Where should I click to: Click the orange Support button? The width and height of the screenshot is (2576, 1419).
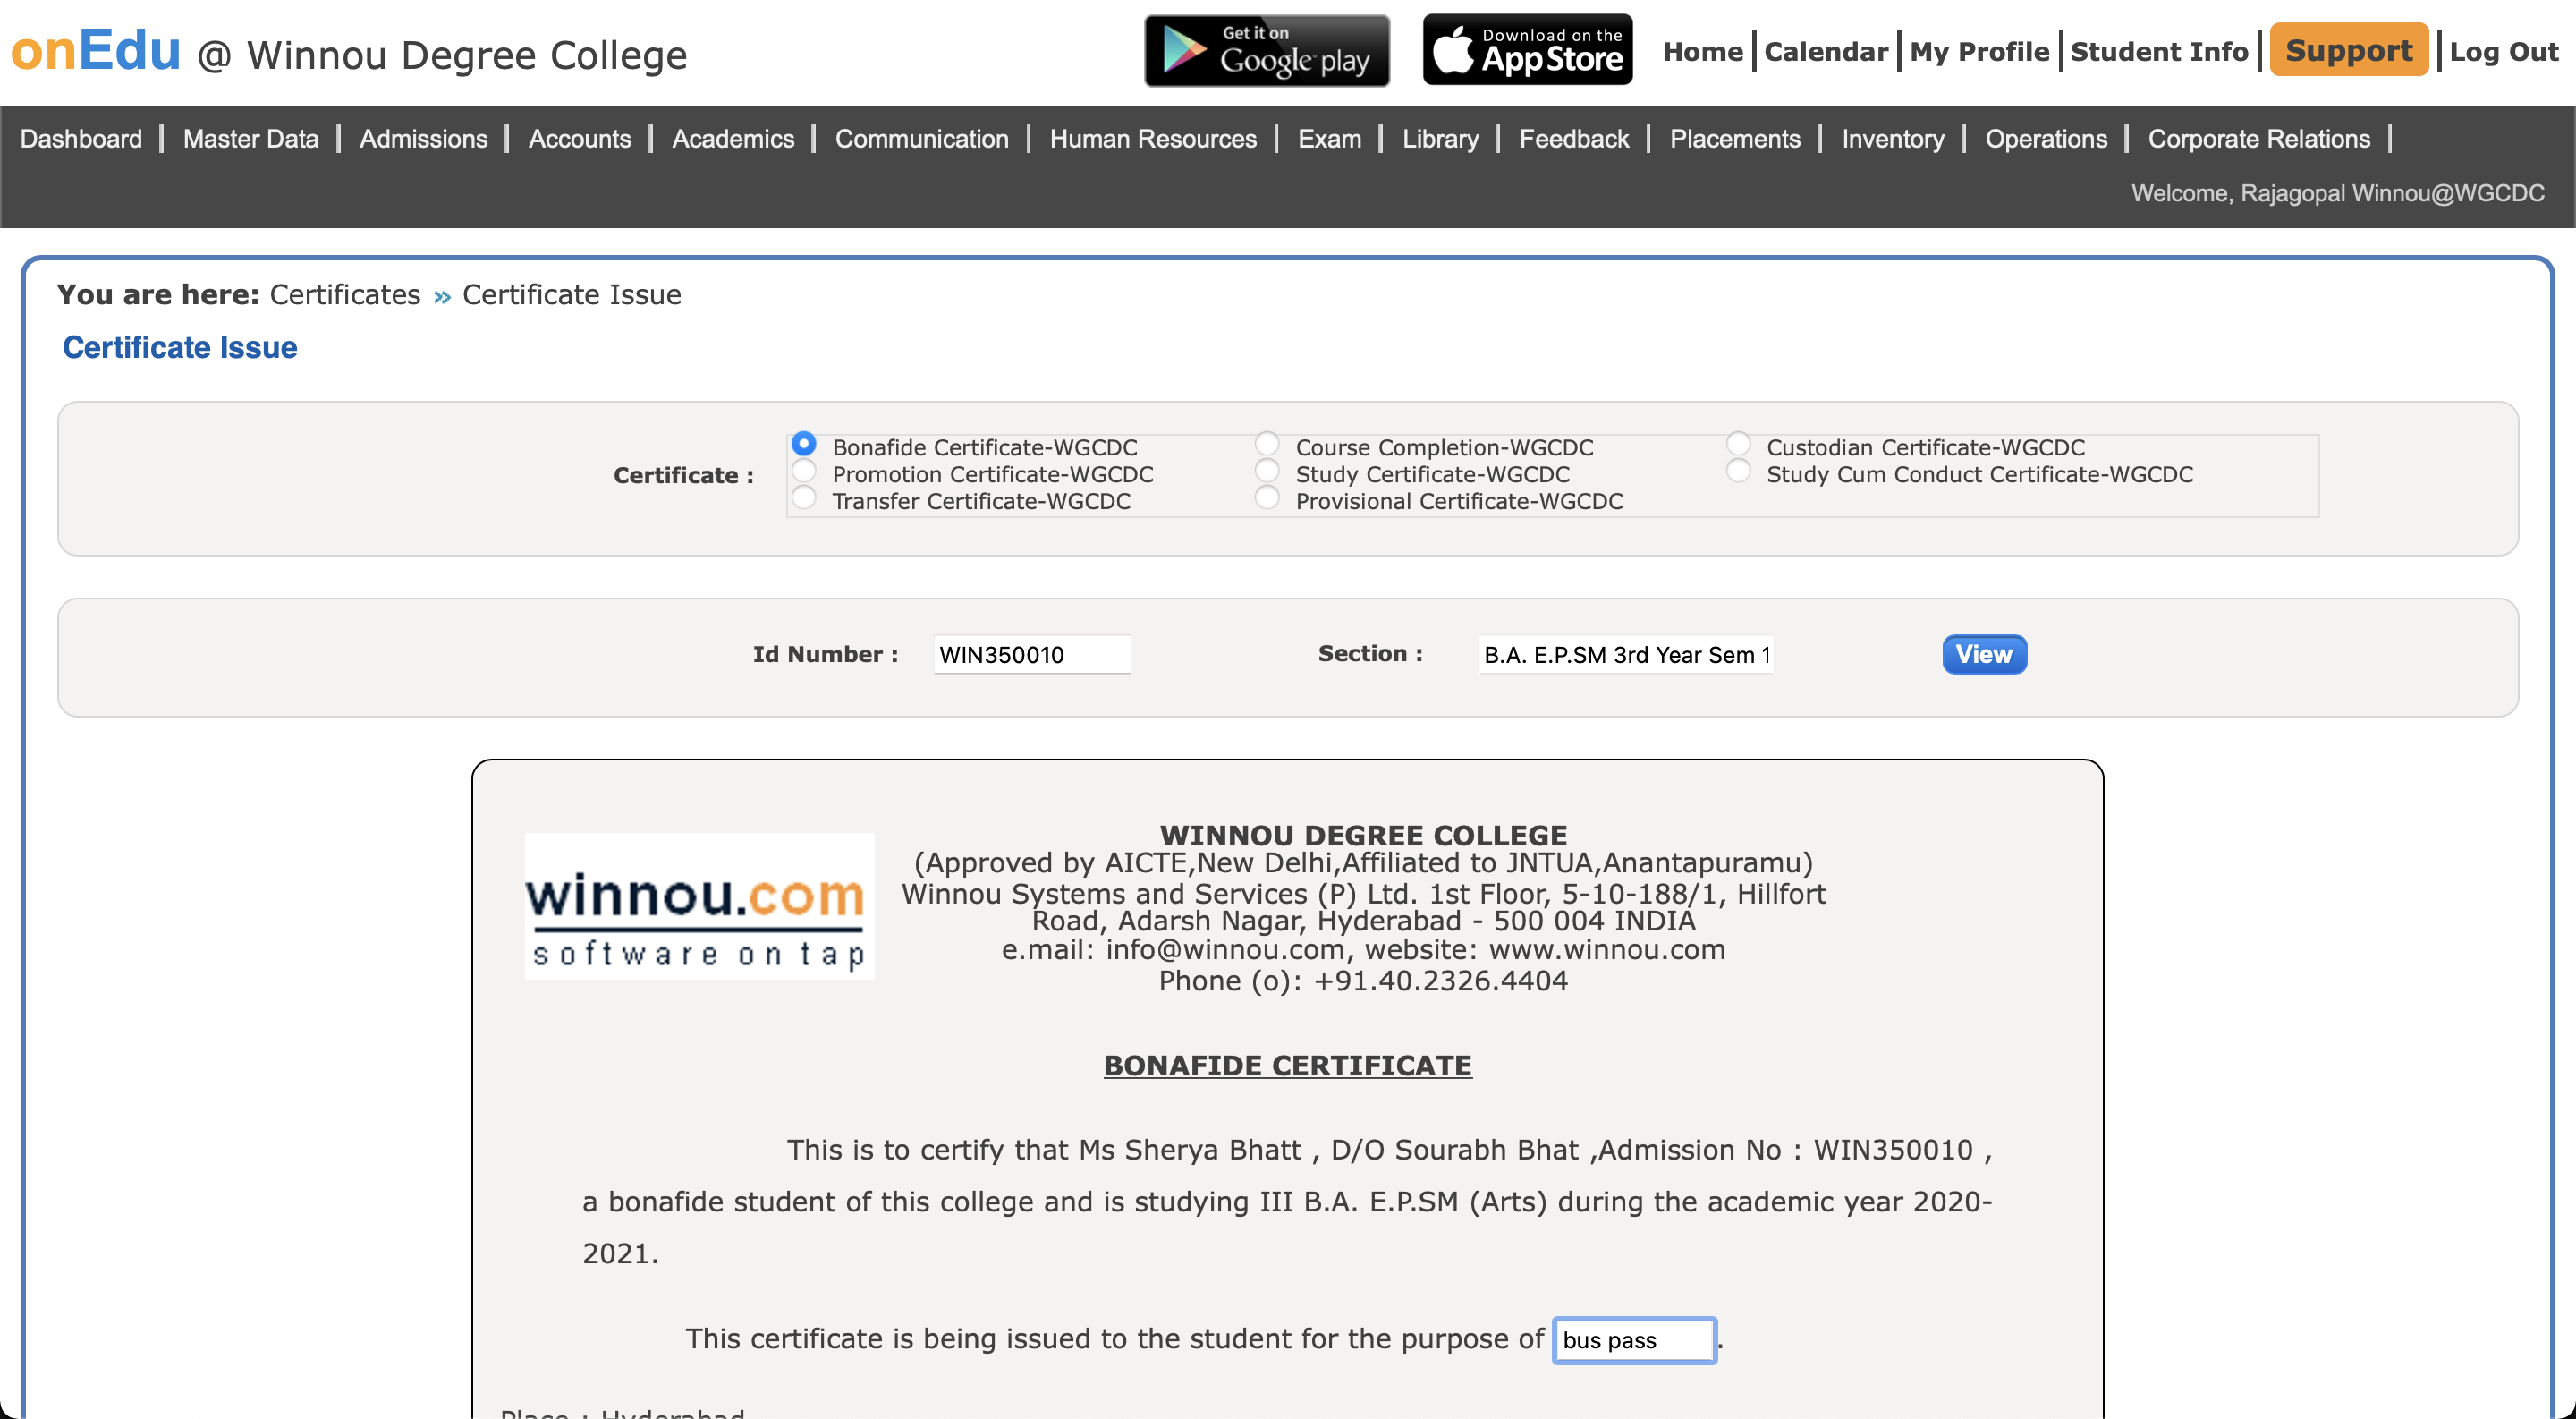point(2348,50)
